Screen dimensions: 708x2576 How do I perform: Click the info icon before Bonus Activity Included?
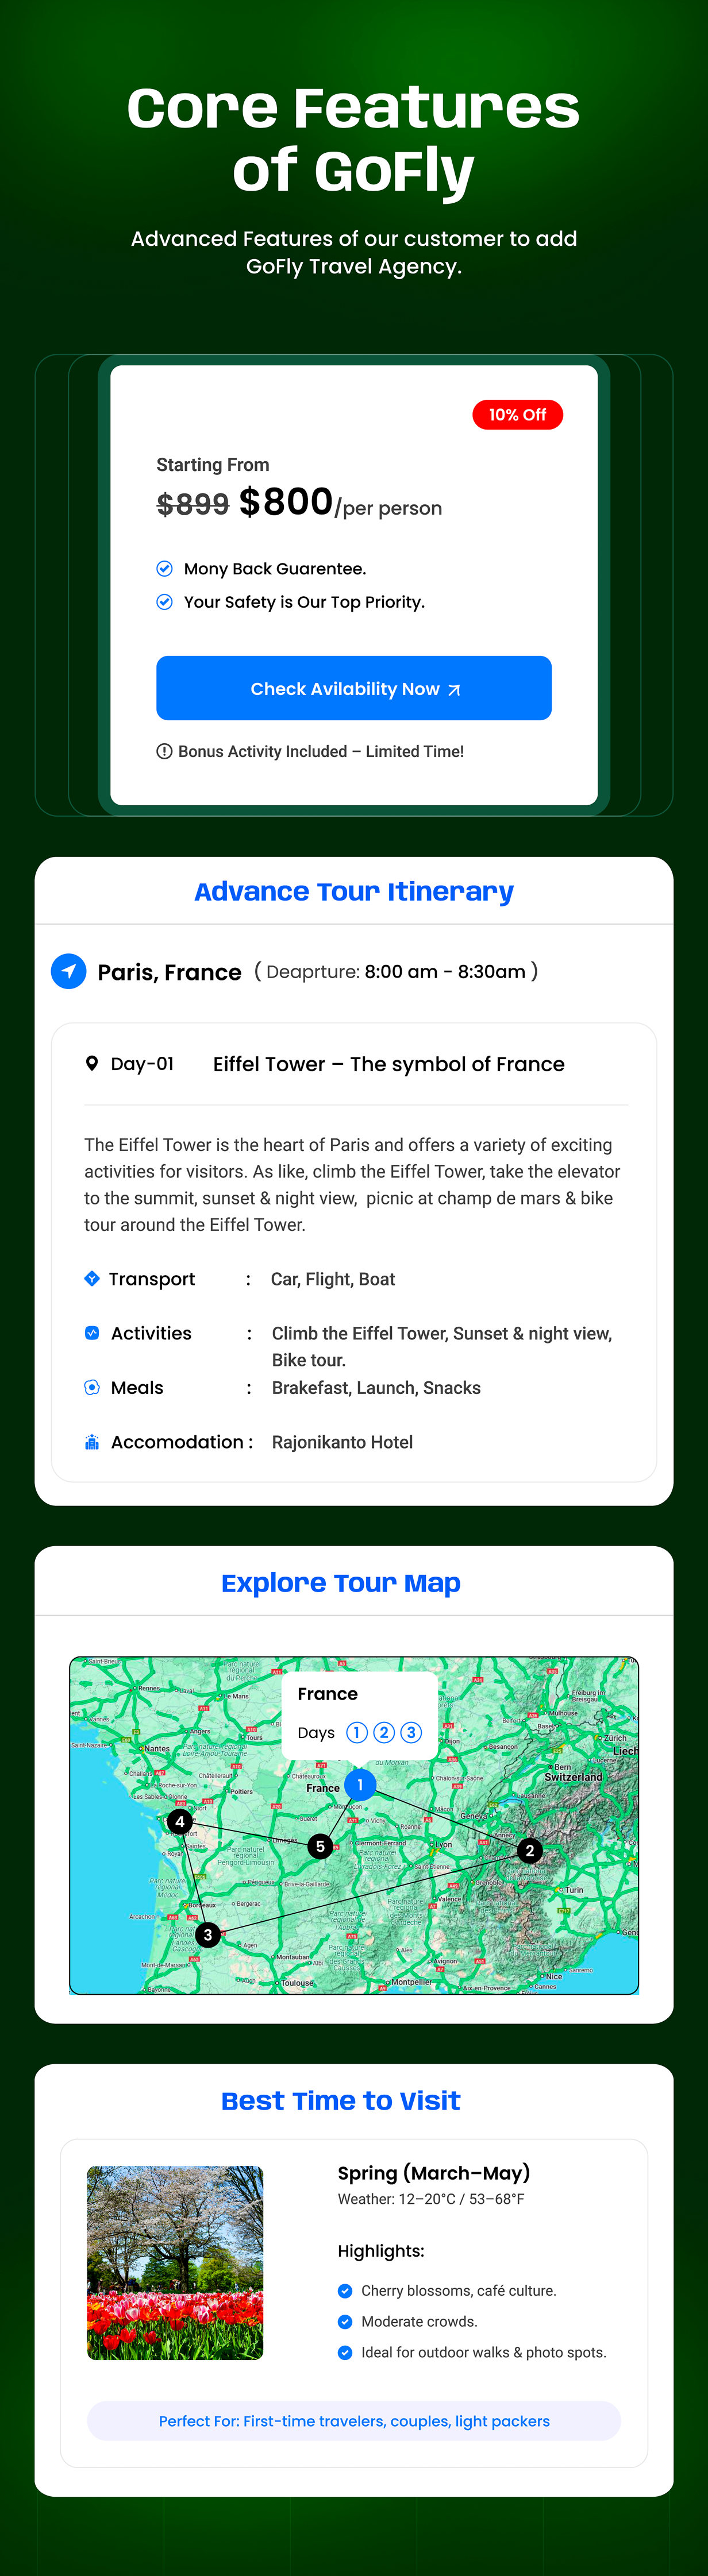[x=165, y=751]
